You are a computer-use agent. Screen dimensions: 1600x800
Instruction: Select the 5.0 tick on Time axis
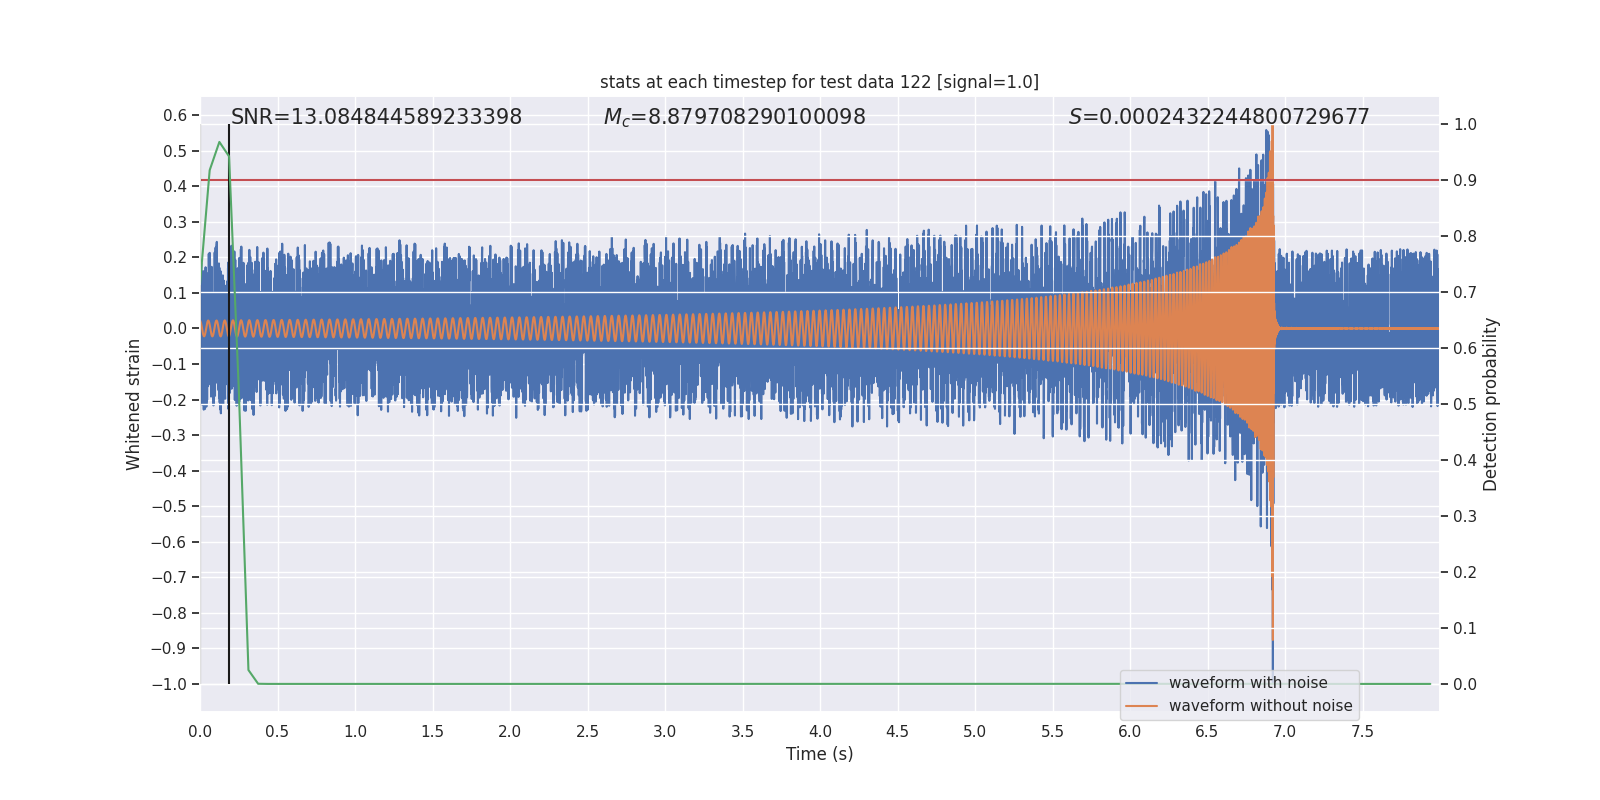[975, 732]
